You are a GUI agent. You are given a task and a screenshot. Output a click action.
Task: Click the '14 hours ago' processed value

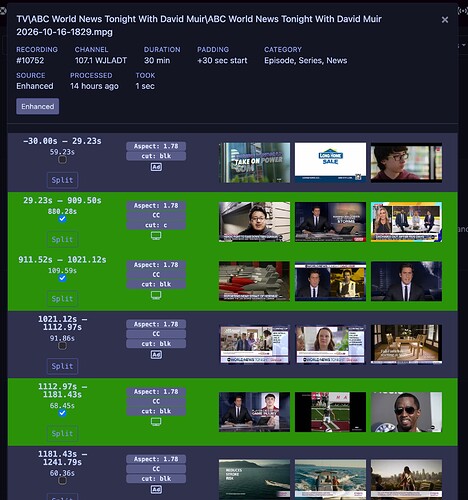point(94,86)
